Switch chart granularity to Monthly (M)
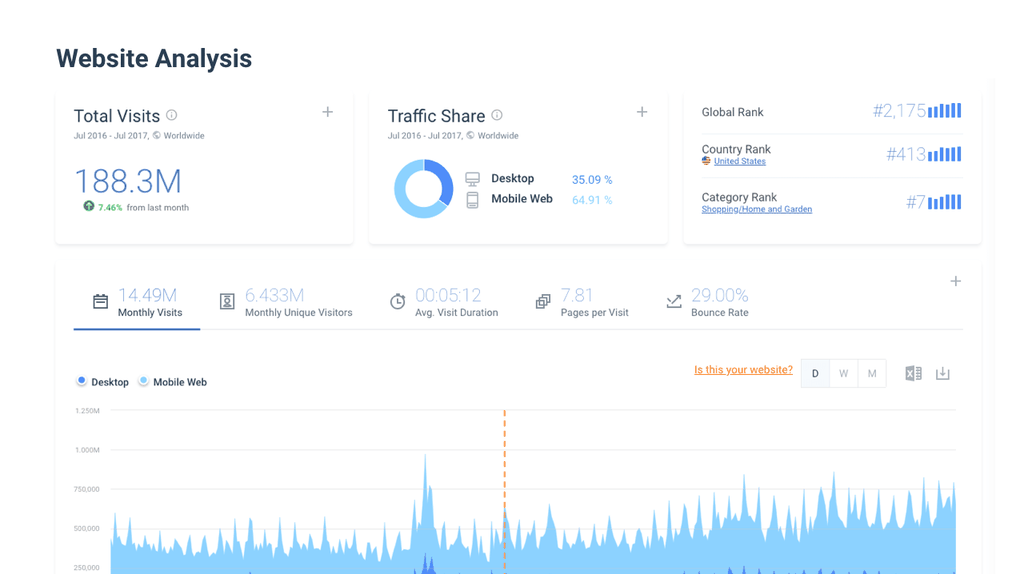 click(x=872, y=374)
